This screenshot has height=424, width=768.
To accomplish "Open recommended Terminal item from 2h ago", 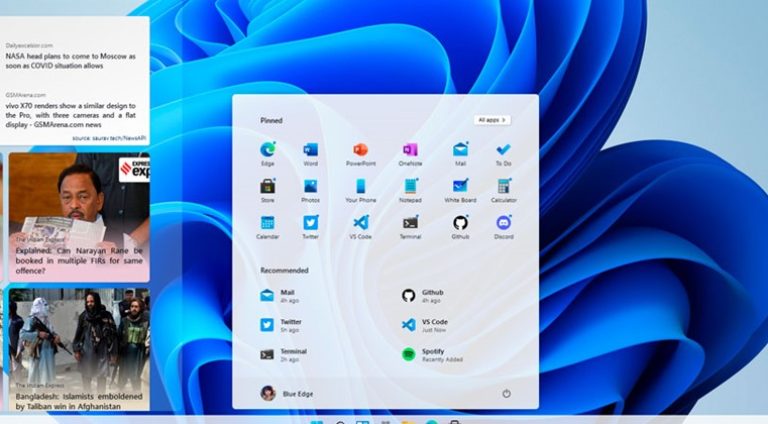I will click(x=284, y=354).
